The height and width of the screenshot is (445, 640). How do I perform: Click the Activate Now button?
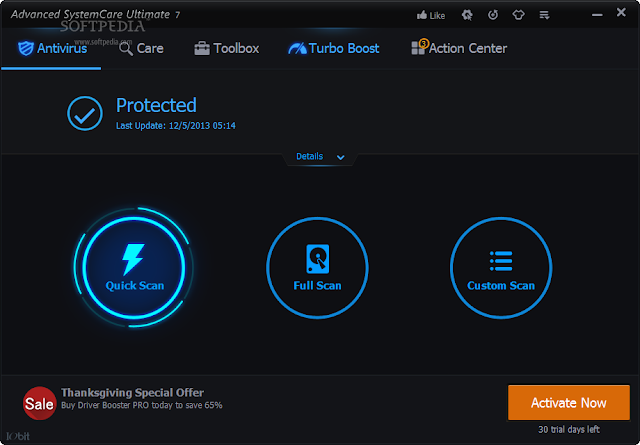(569, 403)
